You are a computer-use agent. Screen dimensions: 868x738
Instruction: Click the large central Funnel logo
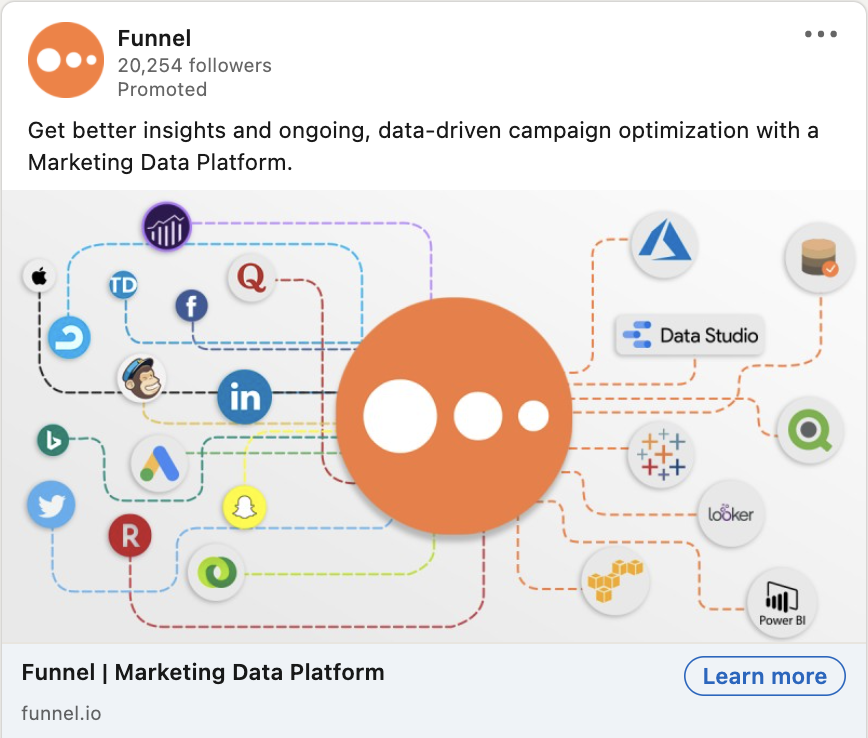pos(455,414)
